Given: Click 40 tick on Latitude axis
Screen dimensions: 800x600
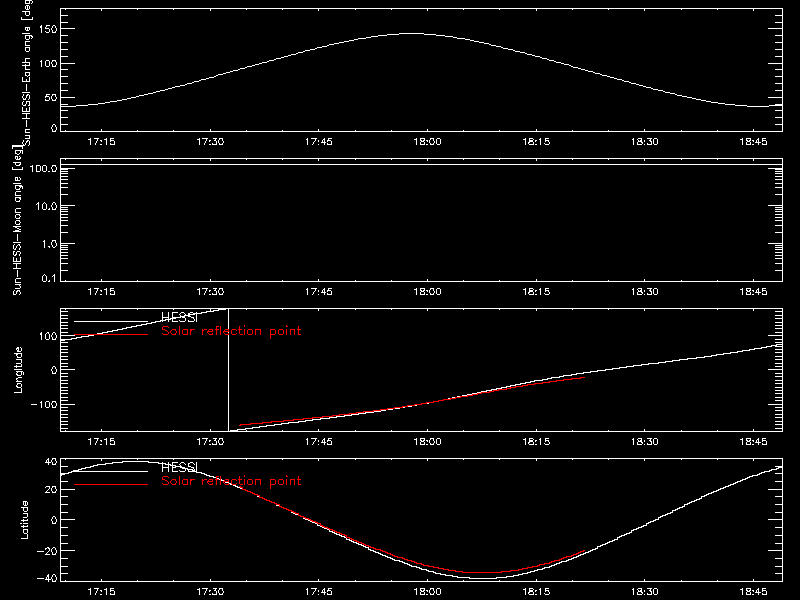Looking at the screenshot, I should (51, 462).
